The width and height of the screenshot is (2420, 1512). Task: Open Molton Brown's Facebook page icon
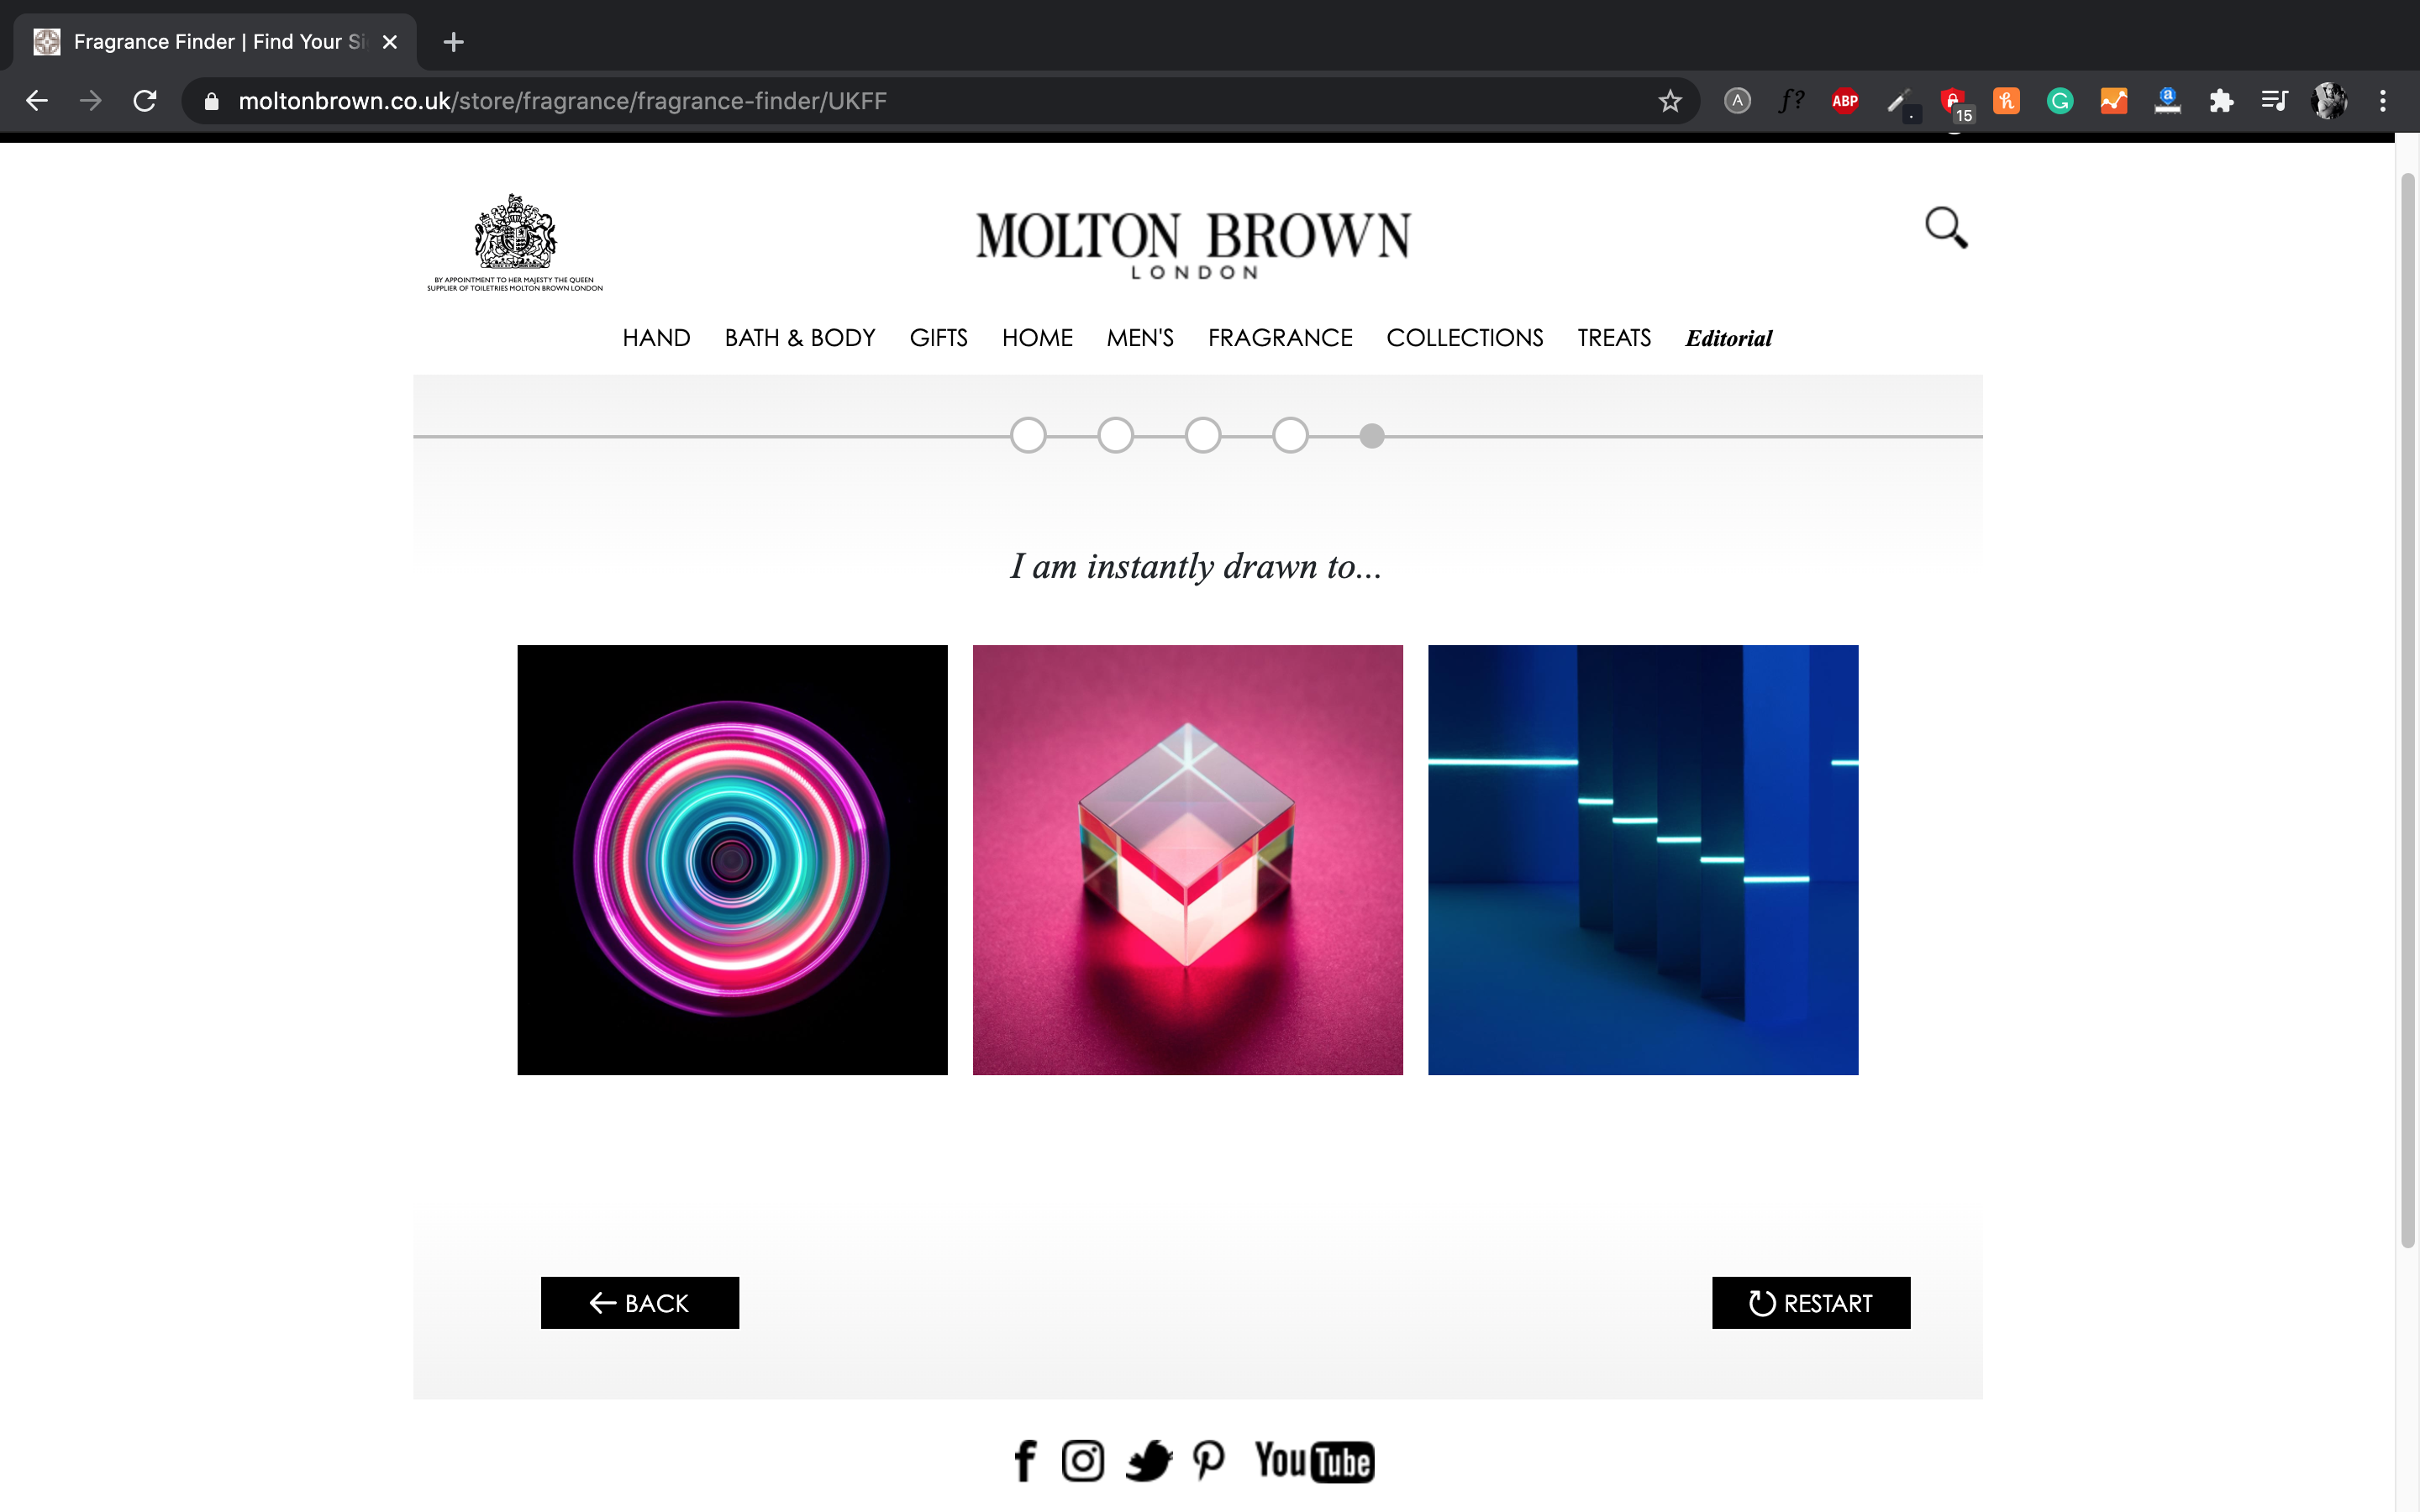pos(1025,1461)
